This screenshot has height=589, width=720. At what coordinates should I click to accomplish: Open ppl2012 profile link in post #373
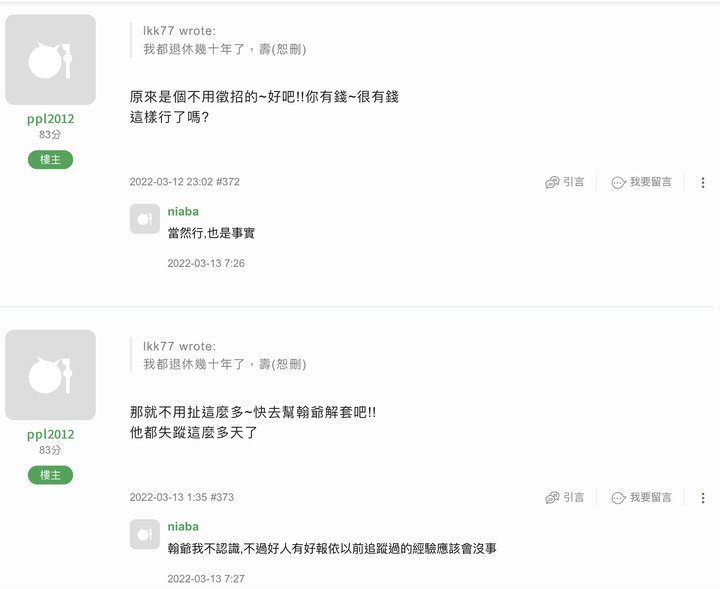click(x=51, y=434)
